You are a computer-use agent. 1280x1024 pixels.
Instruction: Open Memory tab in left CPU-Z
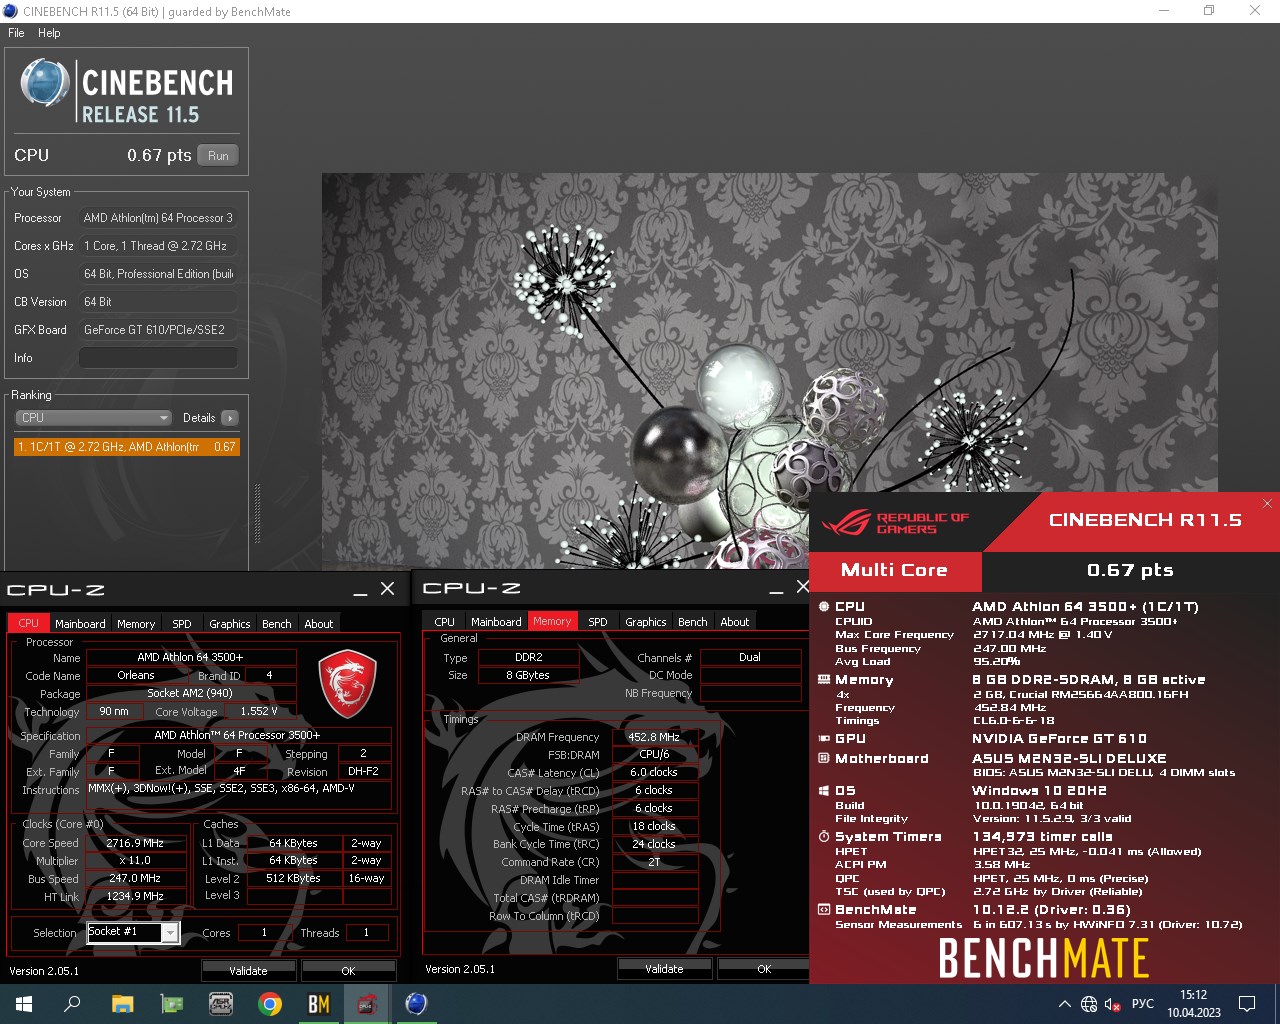coord(136,624)
